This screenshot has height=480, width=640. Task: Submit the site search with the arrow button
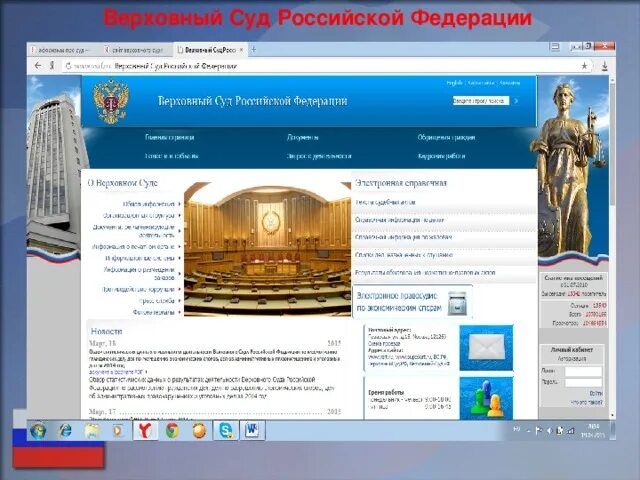(516, 101)
